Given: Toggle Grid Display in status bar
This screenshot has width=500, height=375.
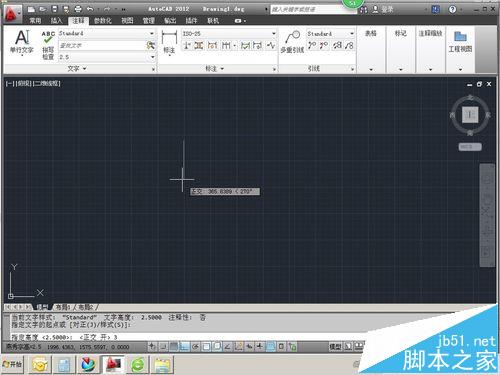Looking at the screenshot, I should click(174, 347).
